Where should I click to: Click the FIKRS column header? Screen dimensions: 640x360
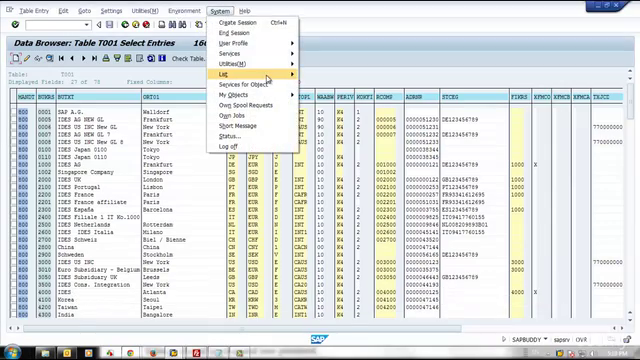(520, 97)
